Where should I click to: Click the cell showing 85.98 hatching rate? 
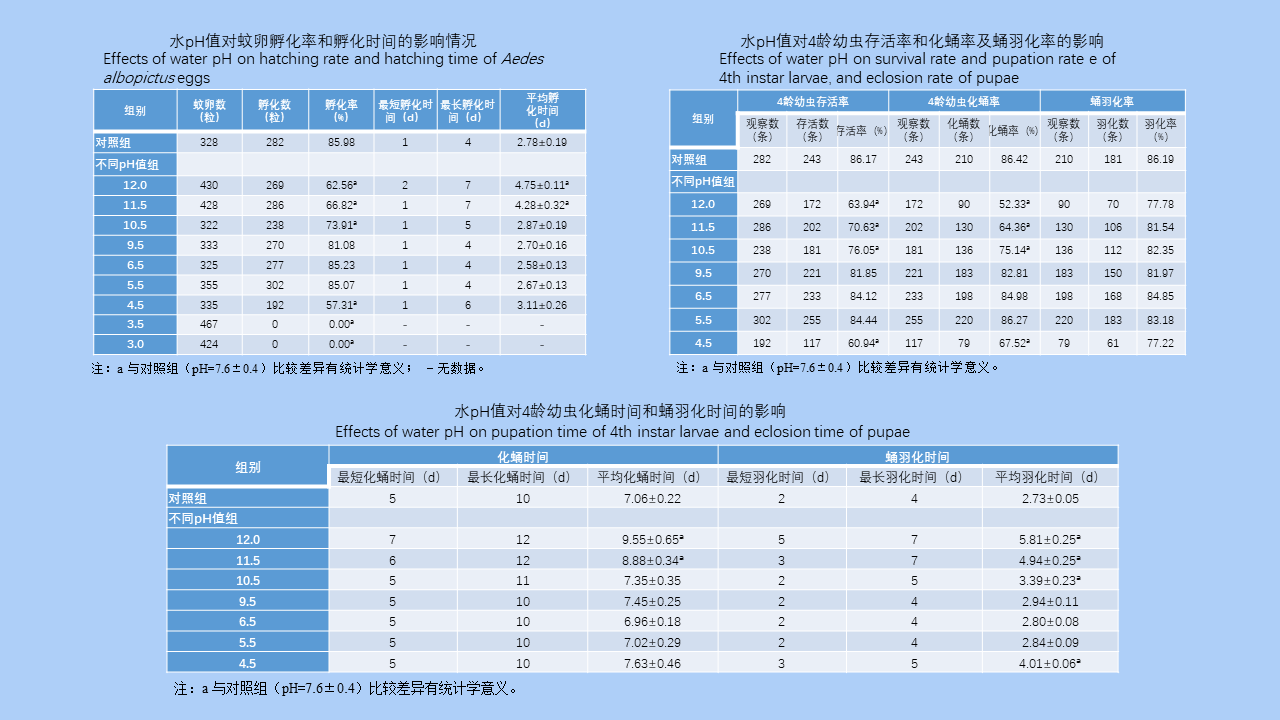point(341,143)
